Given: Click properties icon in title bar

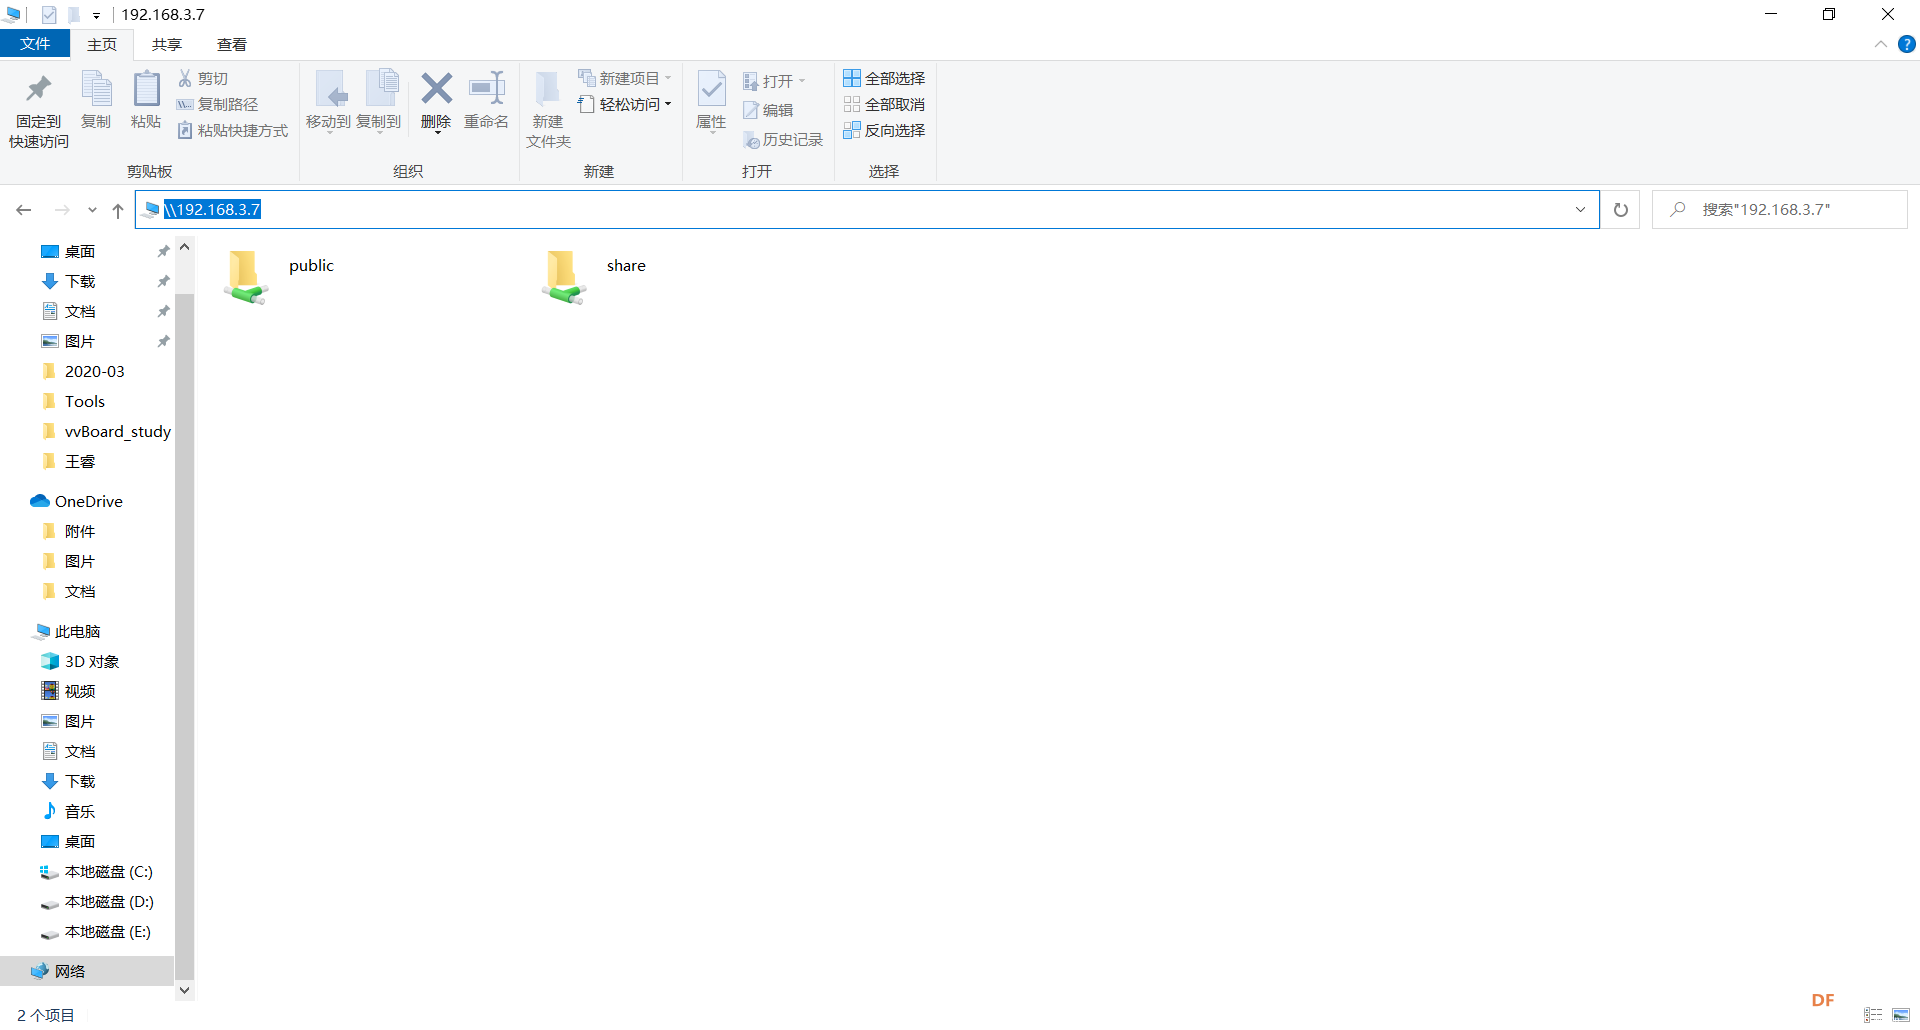Looking at the screenshot, I should tap(49, 15).
